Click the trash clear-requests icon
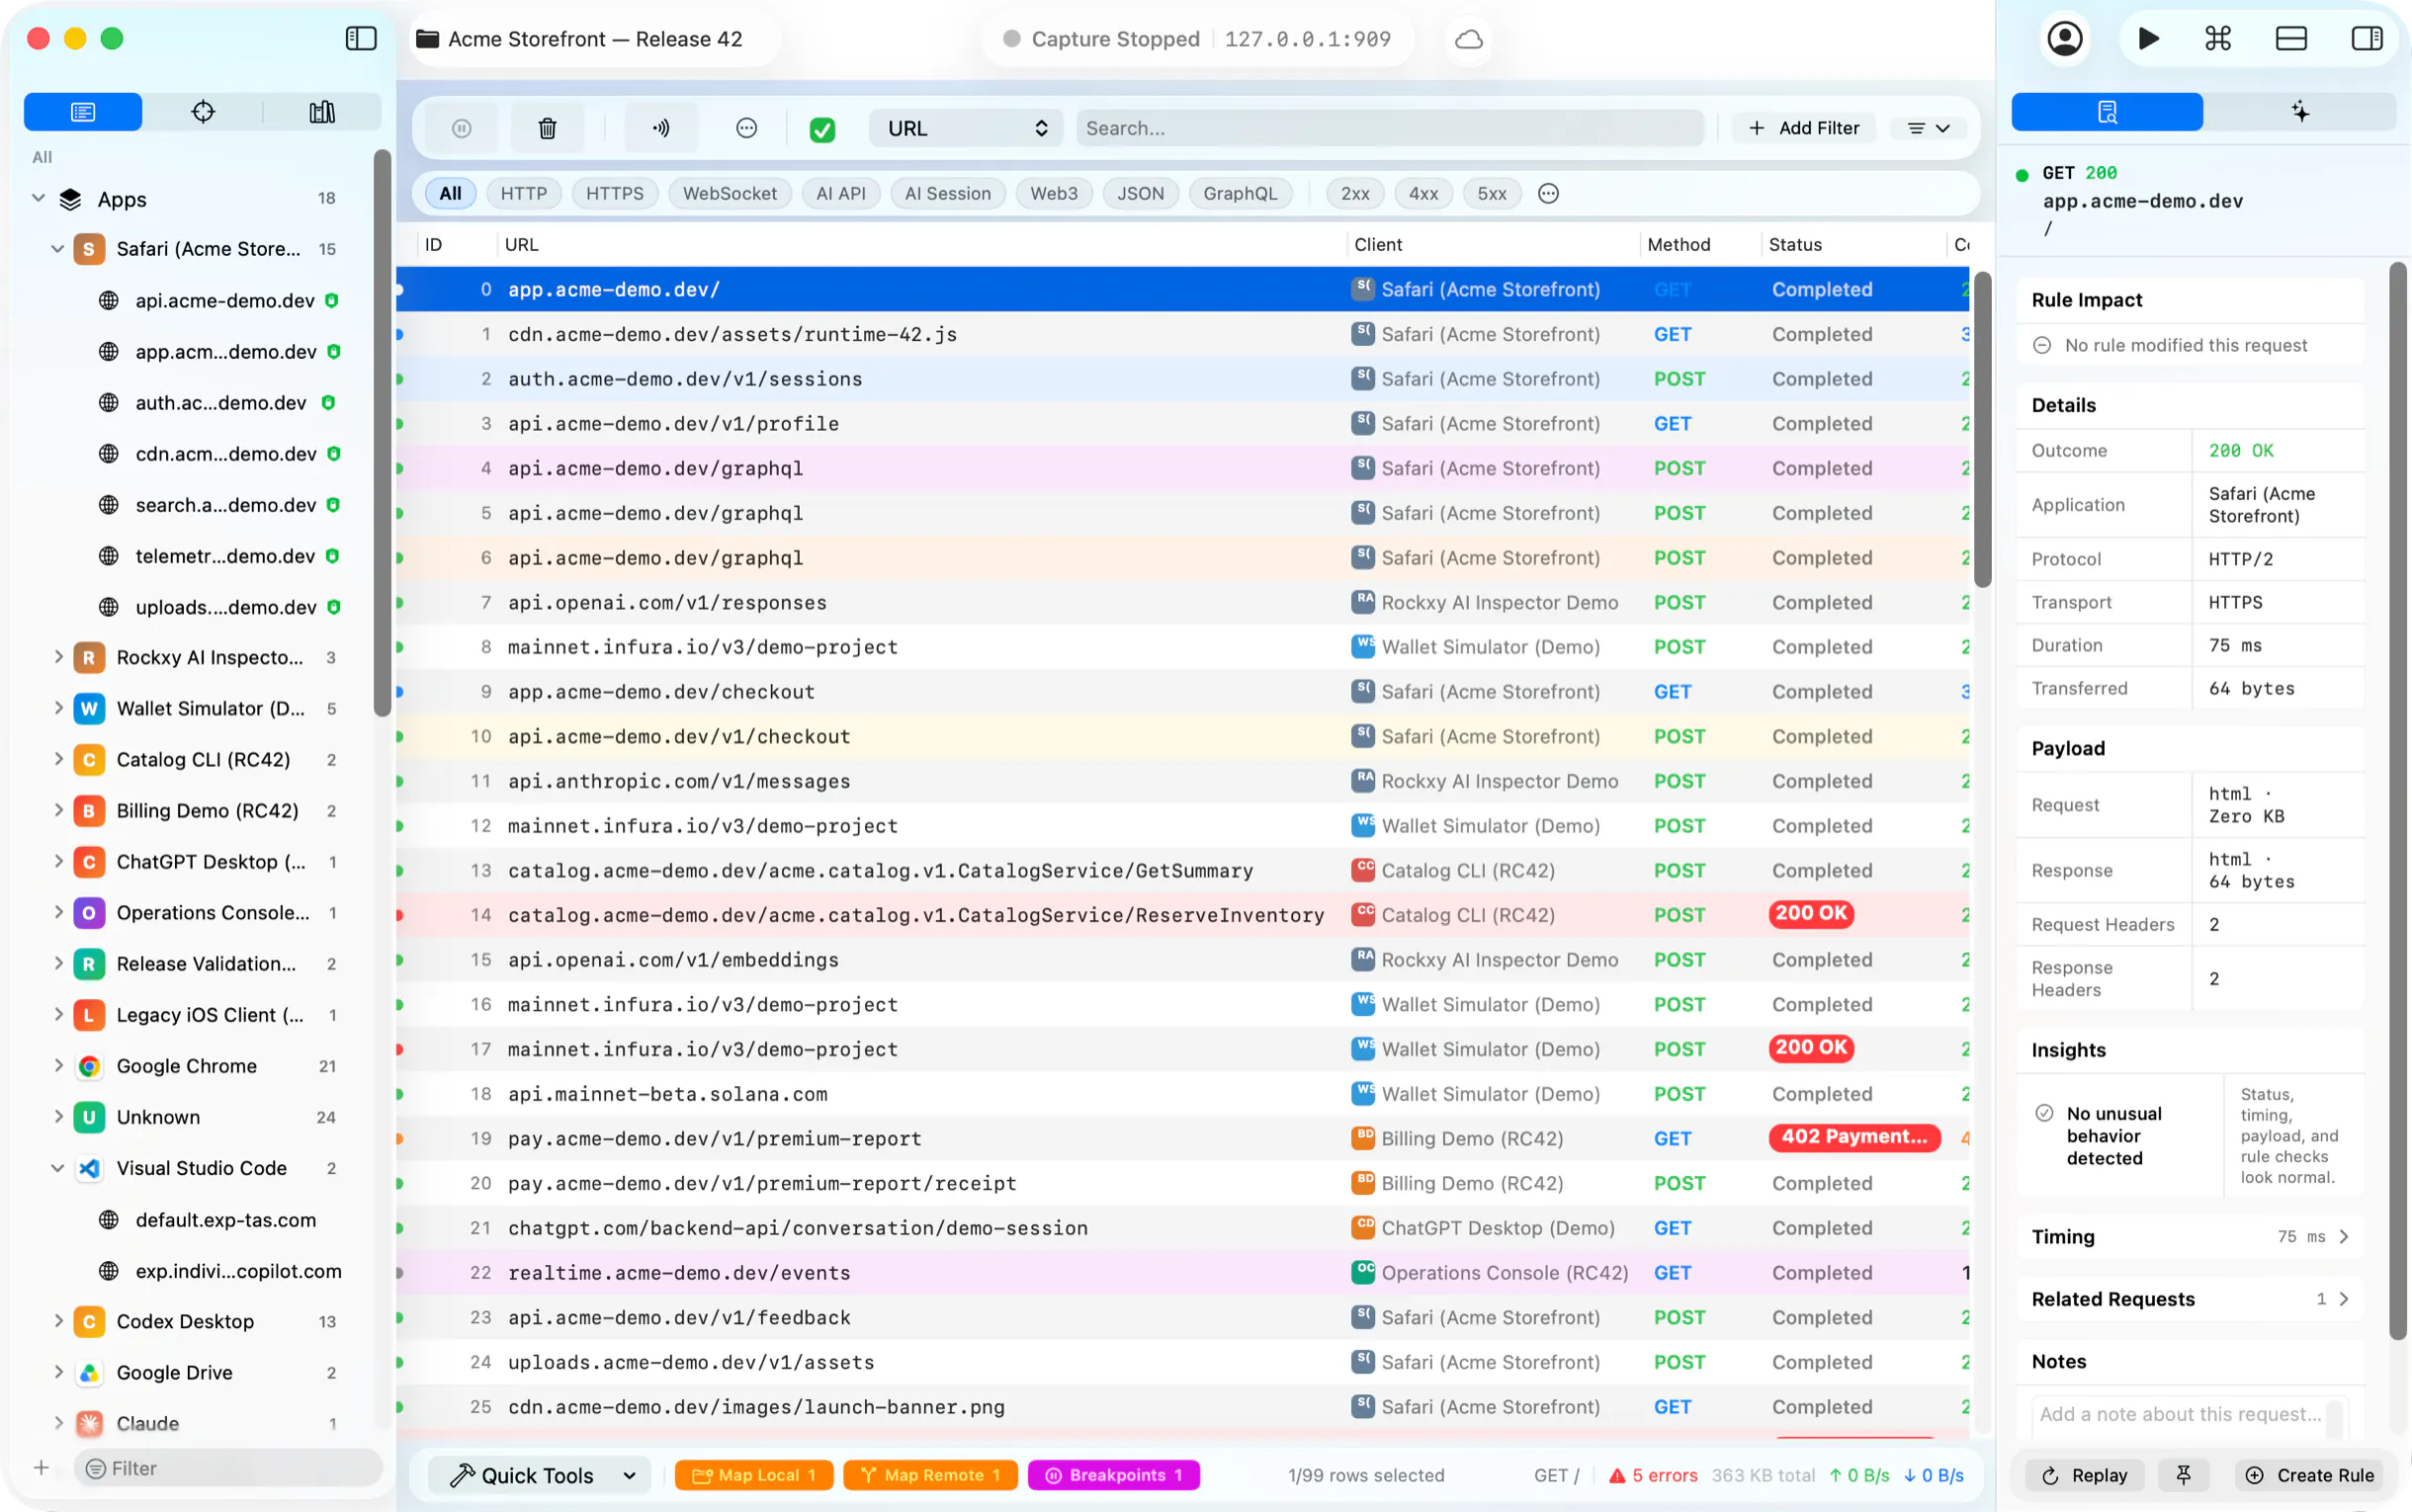This screenshot has height=1512, width=2412. click(547, 128)
